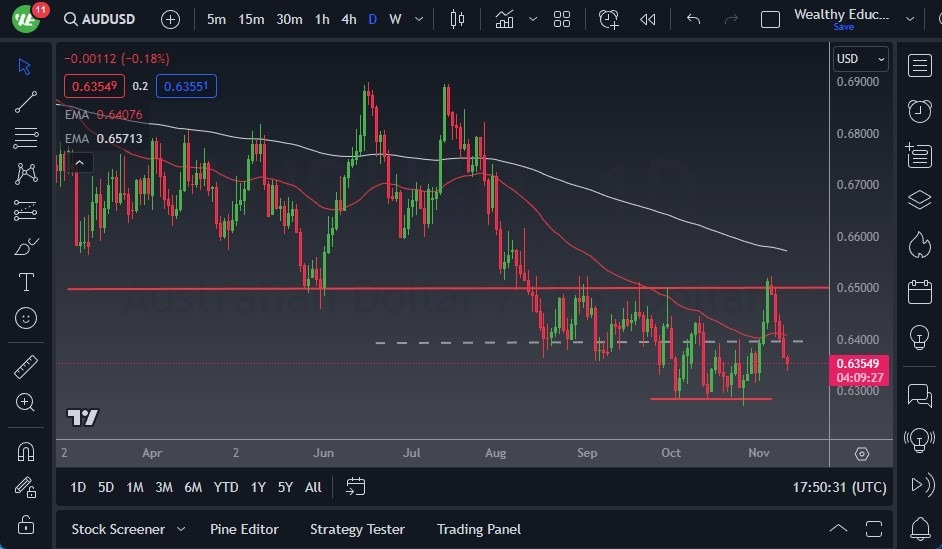Create an alert with the clock-plus icon

coord(609,19)
